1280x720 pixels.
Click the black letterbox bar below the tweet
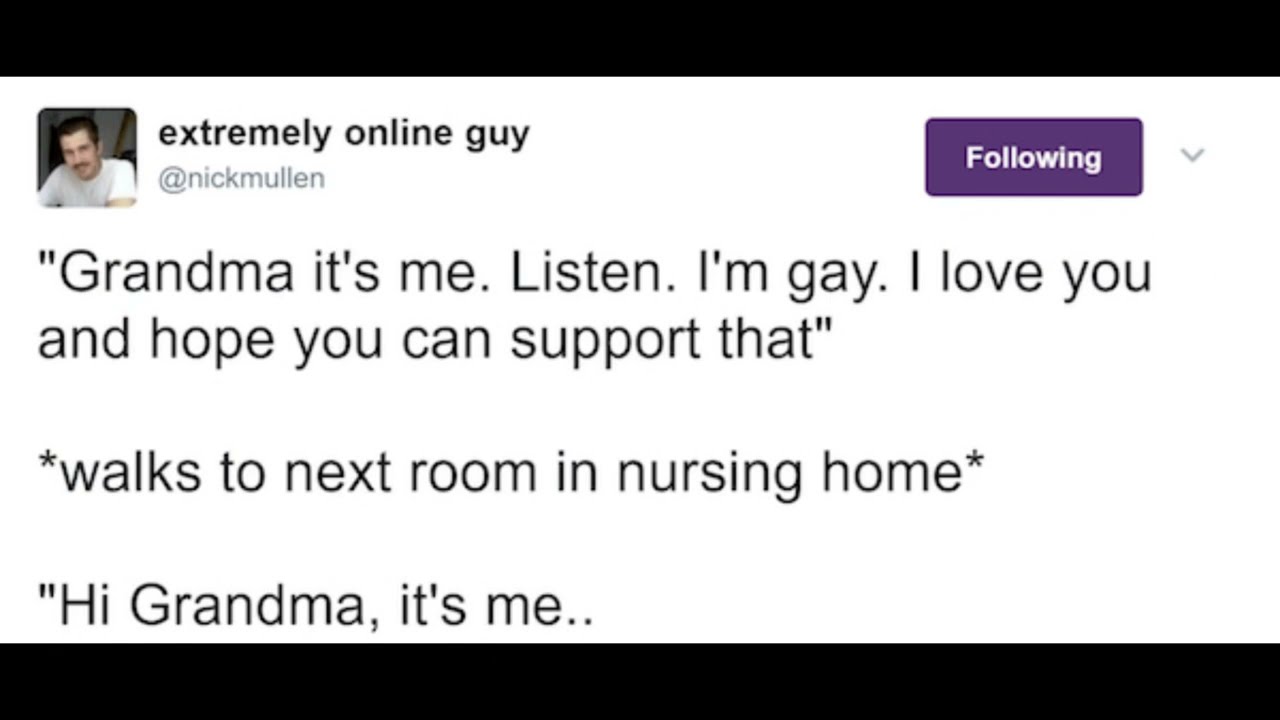(x=640, y=681)
